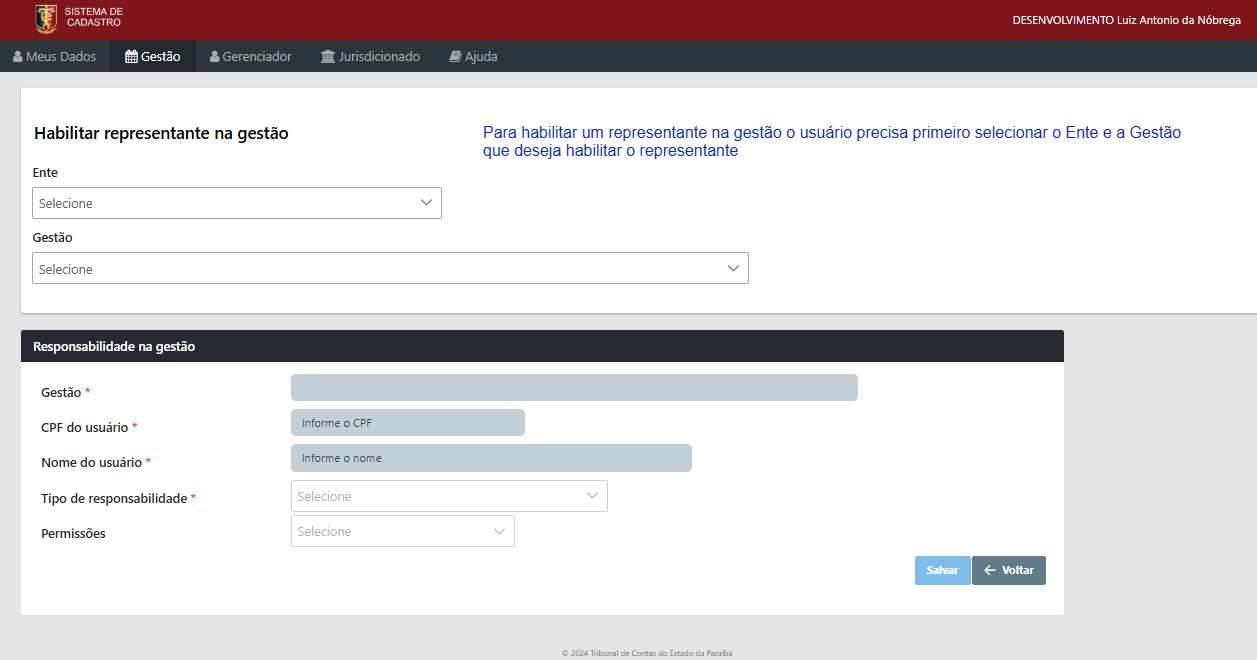Click the Sistema de Cadastro title text

click(94, 16)
